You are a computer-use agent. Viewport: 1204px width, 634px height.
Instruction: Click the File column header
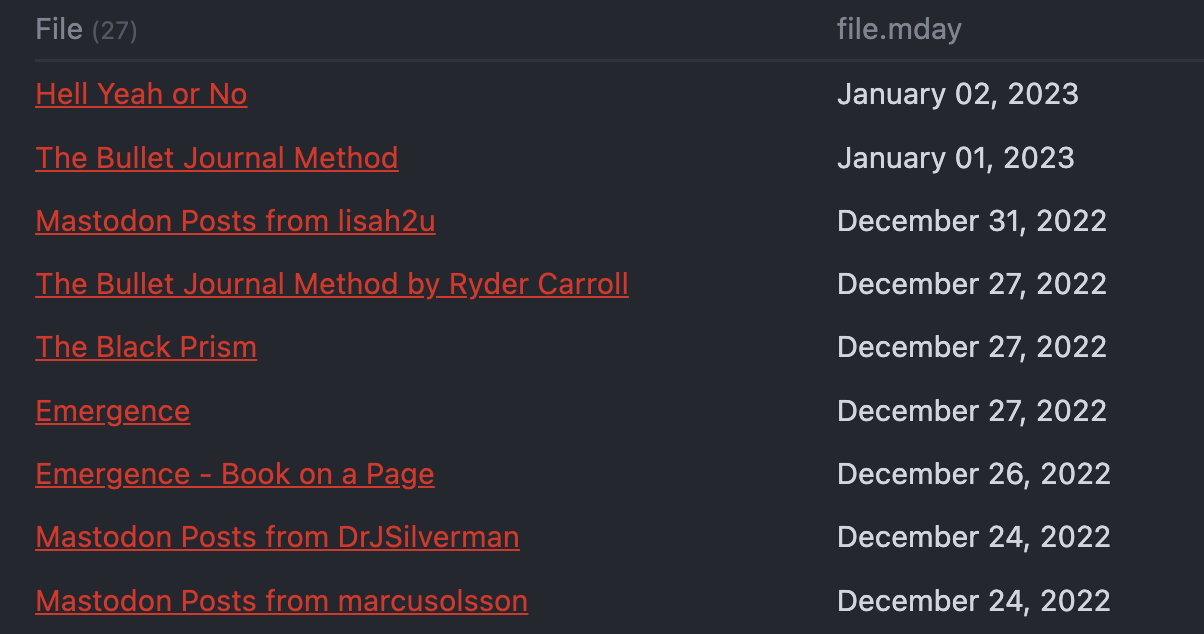(59, 30)
